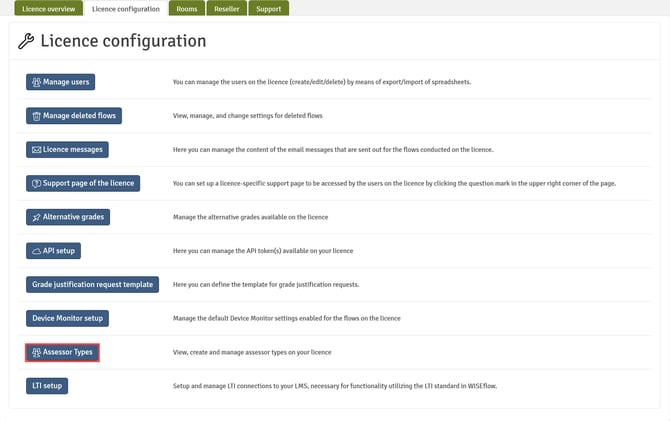Open Device Monitor setup

(66, 318)
